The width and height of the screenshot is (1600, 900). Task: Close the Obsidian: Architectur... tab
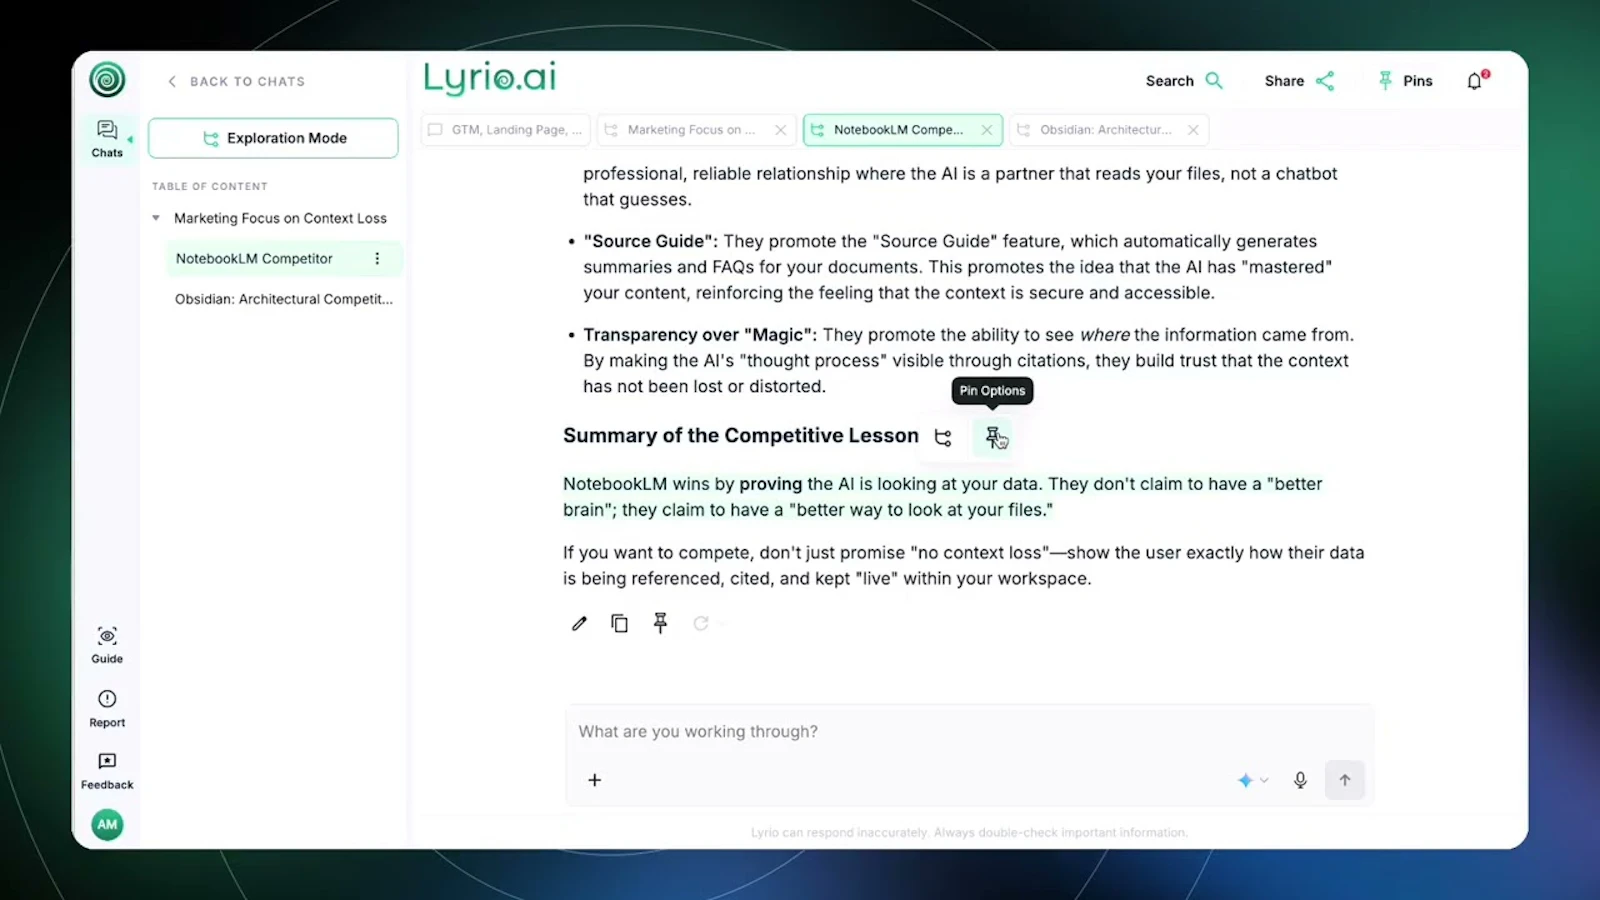(1193, 130)
